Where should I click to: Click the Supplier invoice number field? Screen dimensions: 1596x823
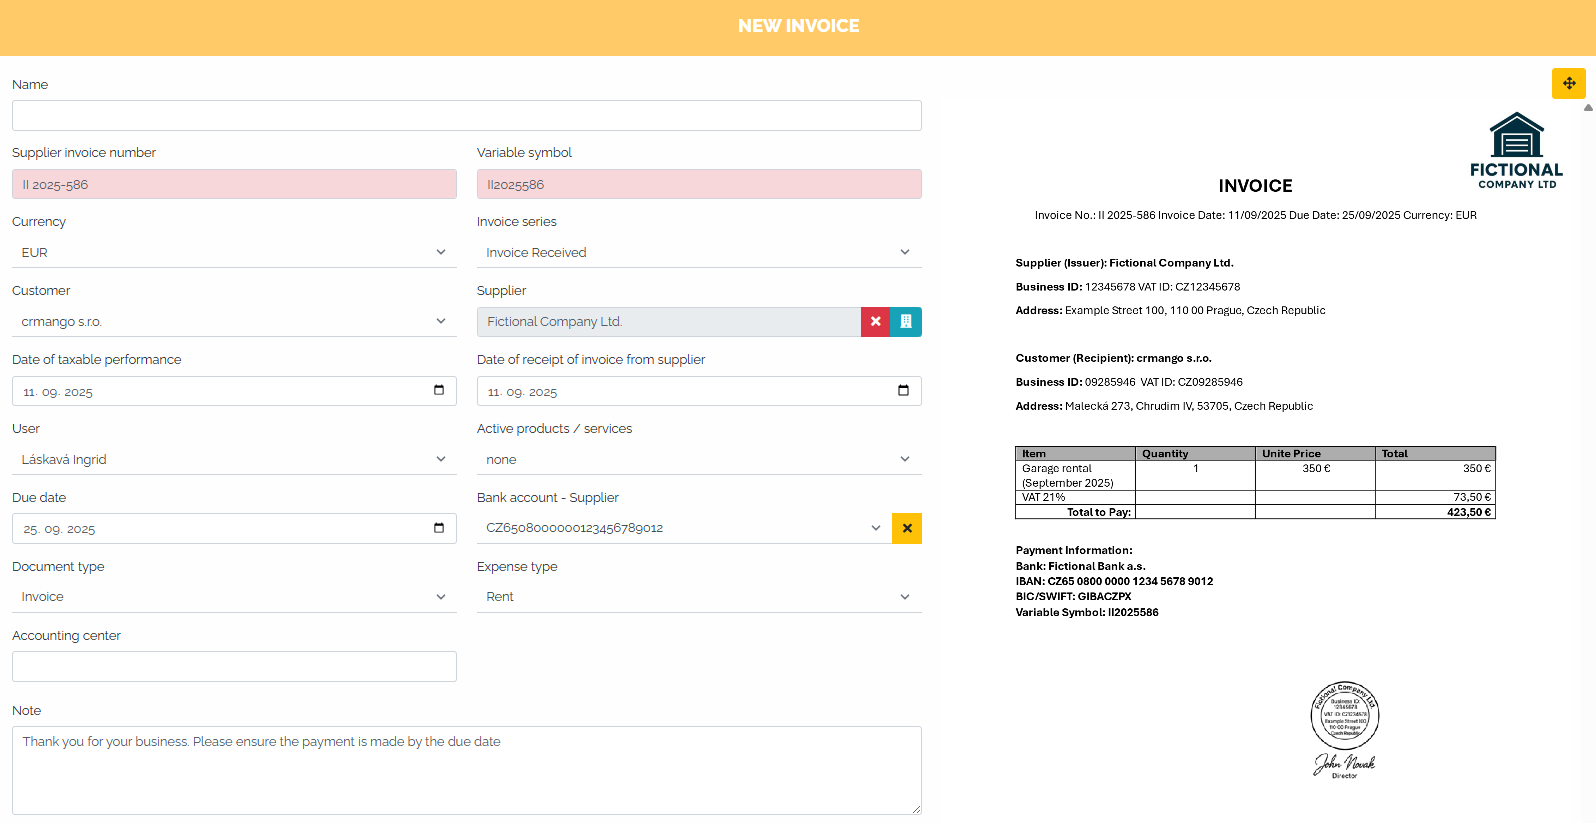[x=234, y=184]
